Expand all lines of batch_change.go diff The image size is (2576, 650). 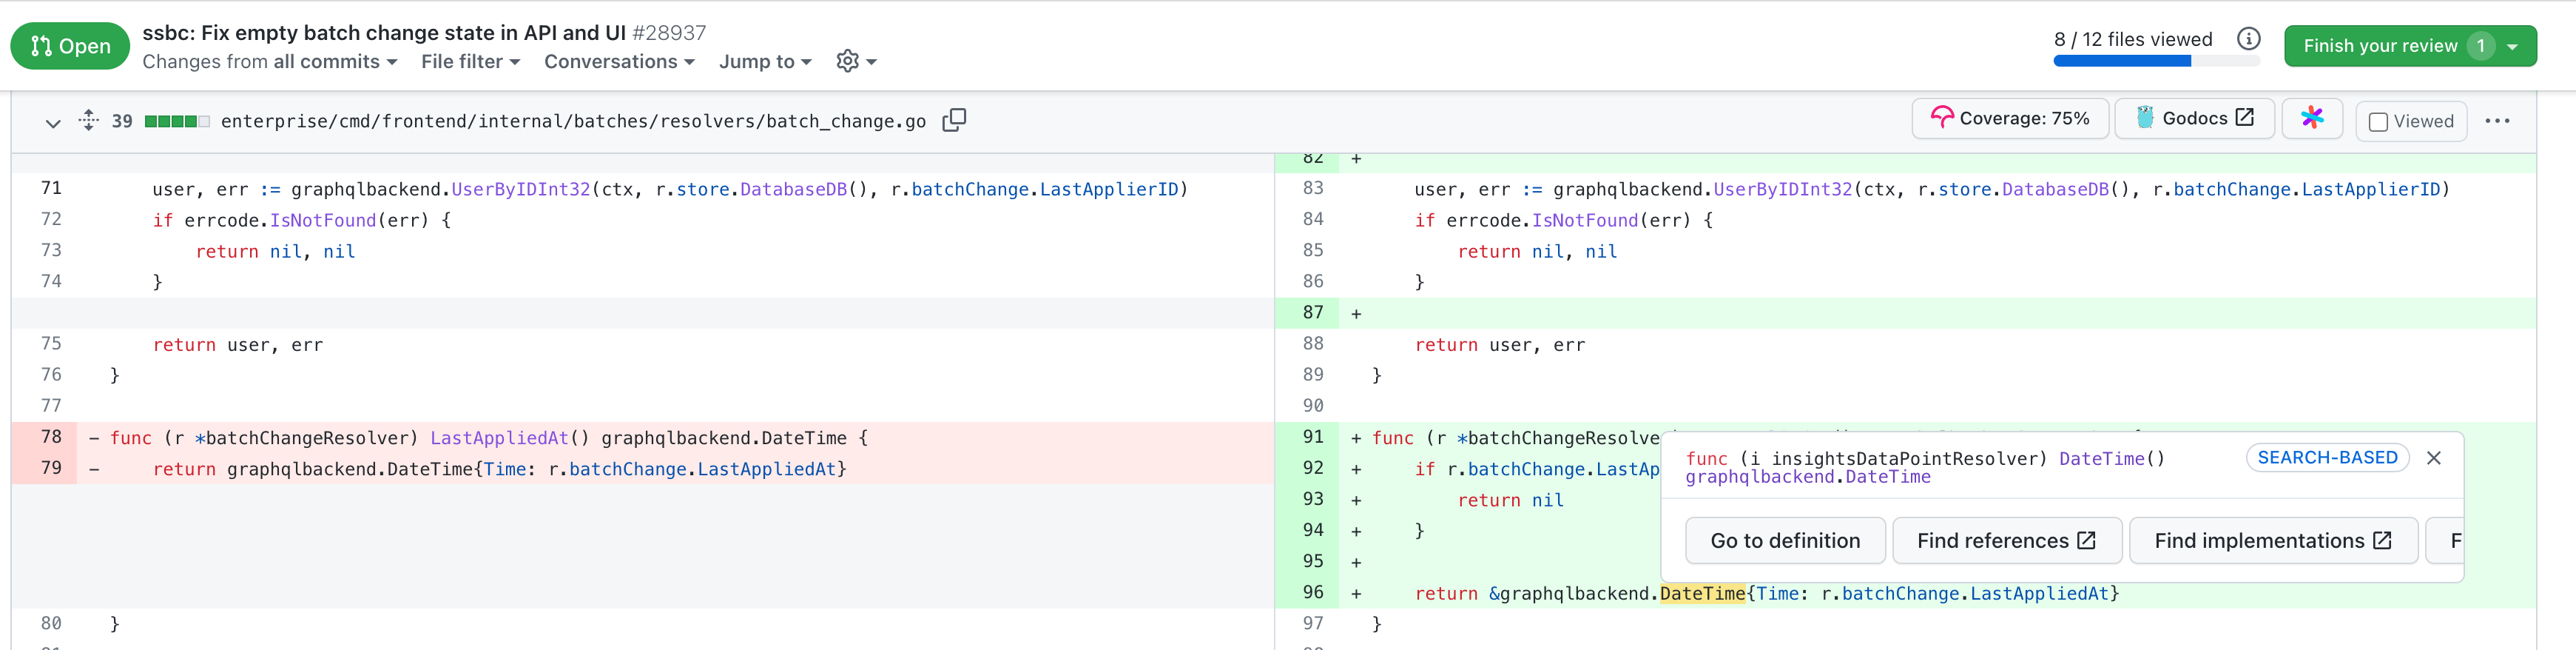(89, 121)
